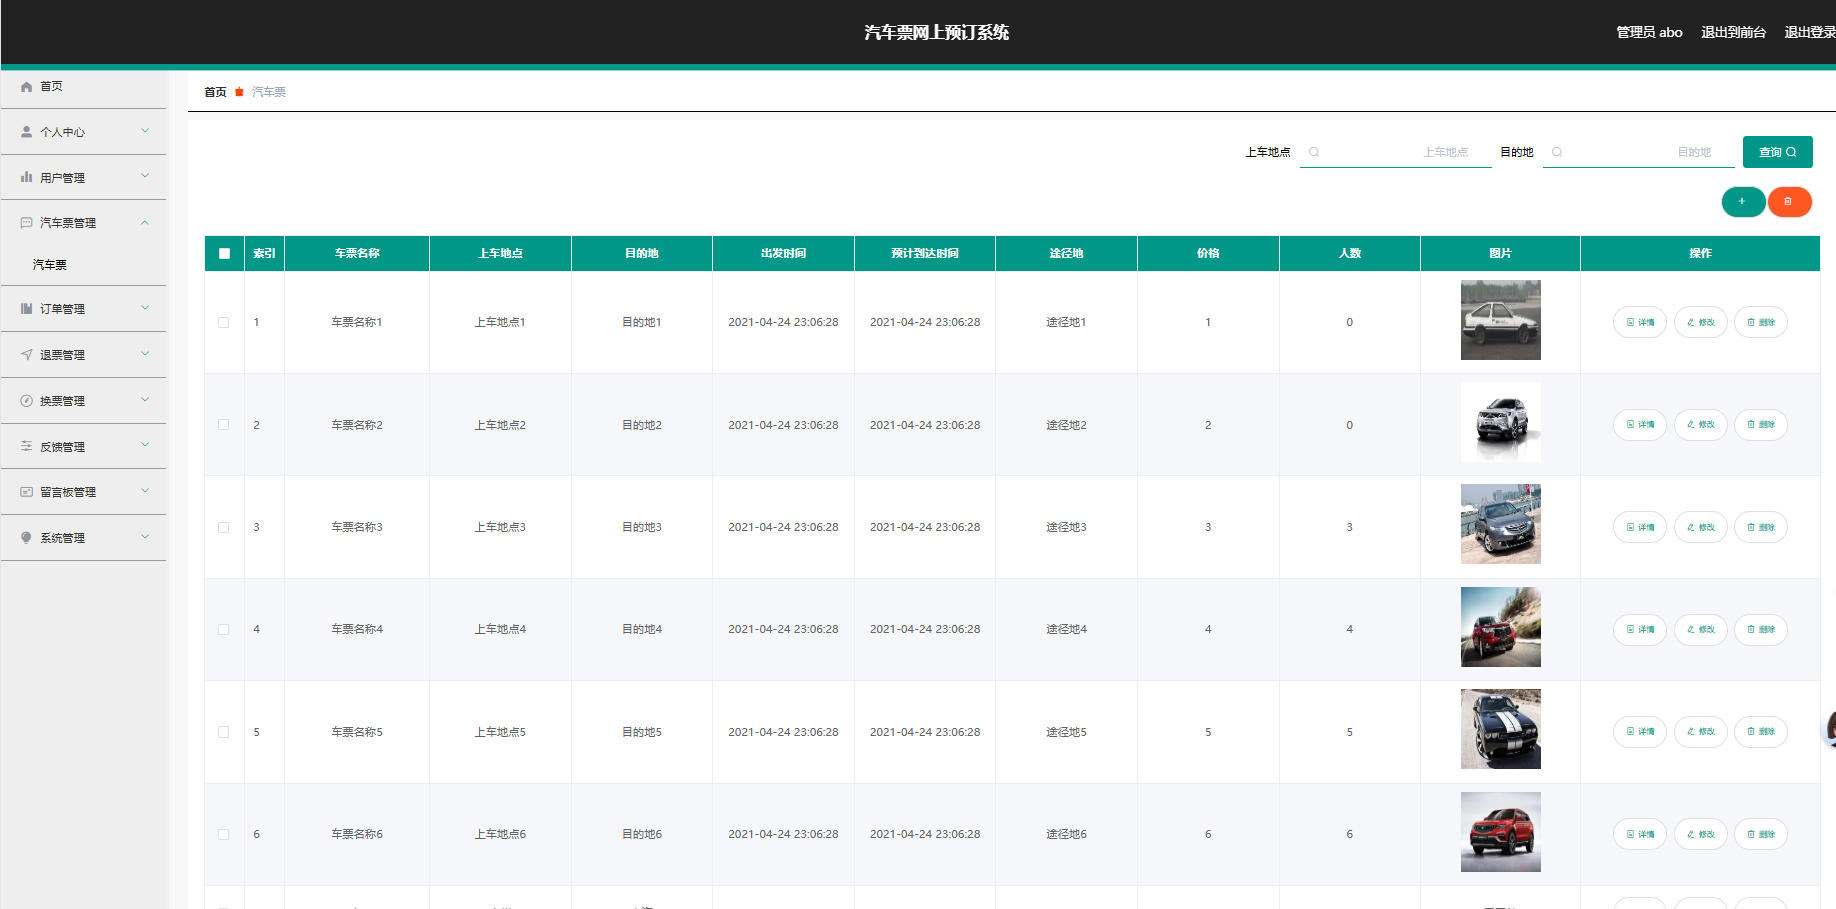1836x909 pixels.
Task: Open the red SUV thumbnail in row 6
Action: [x=1500, y=832]
